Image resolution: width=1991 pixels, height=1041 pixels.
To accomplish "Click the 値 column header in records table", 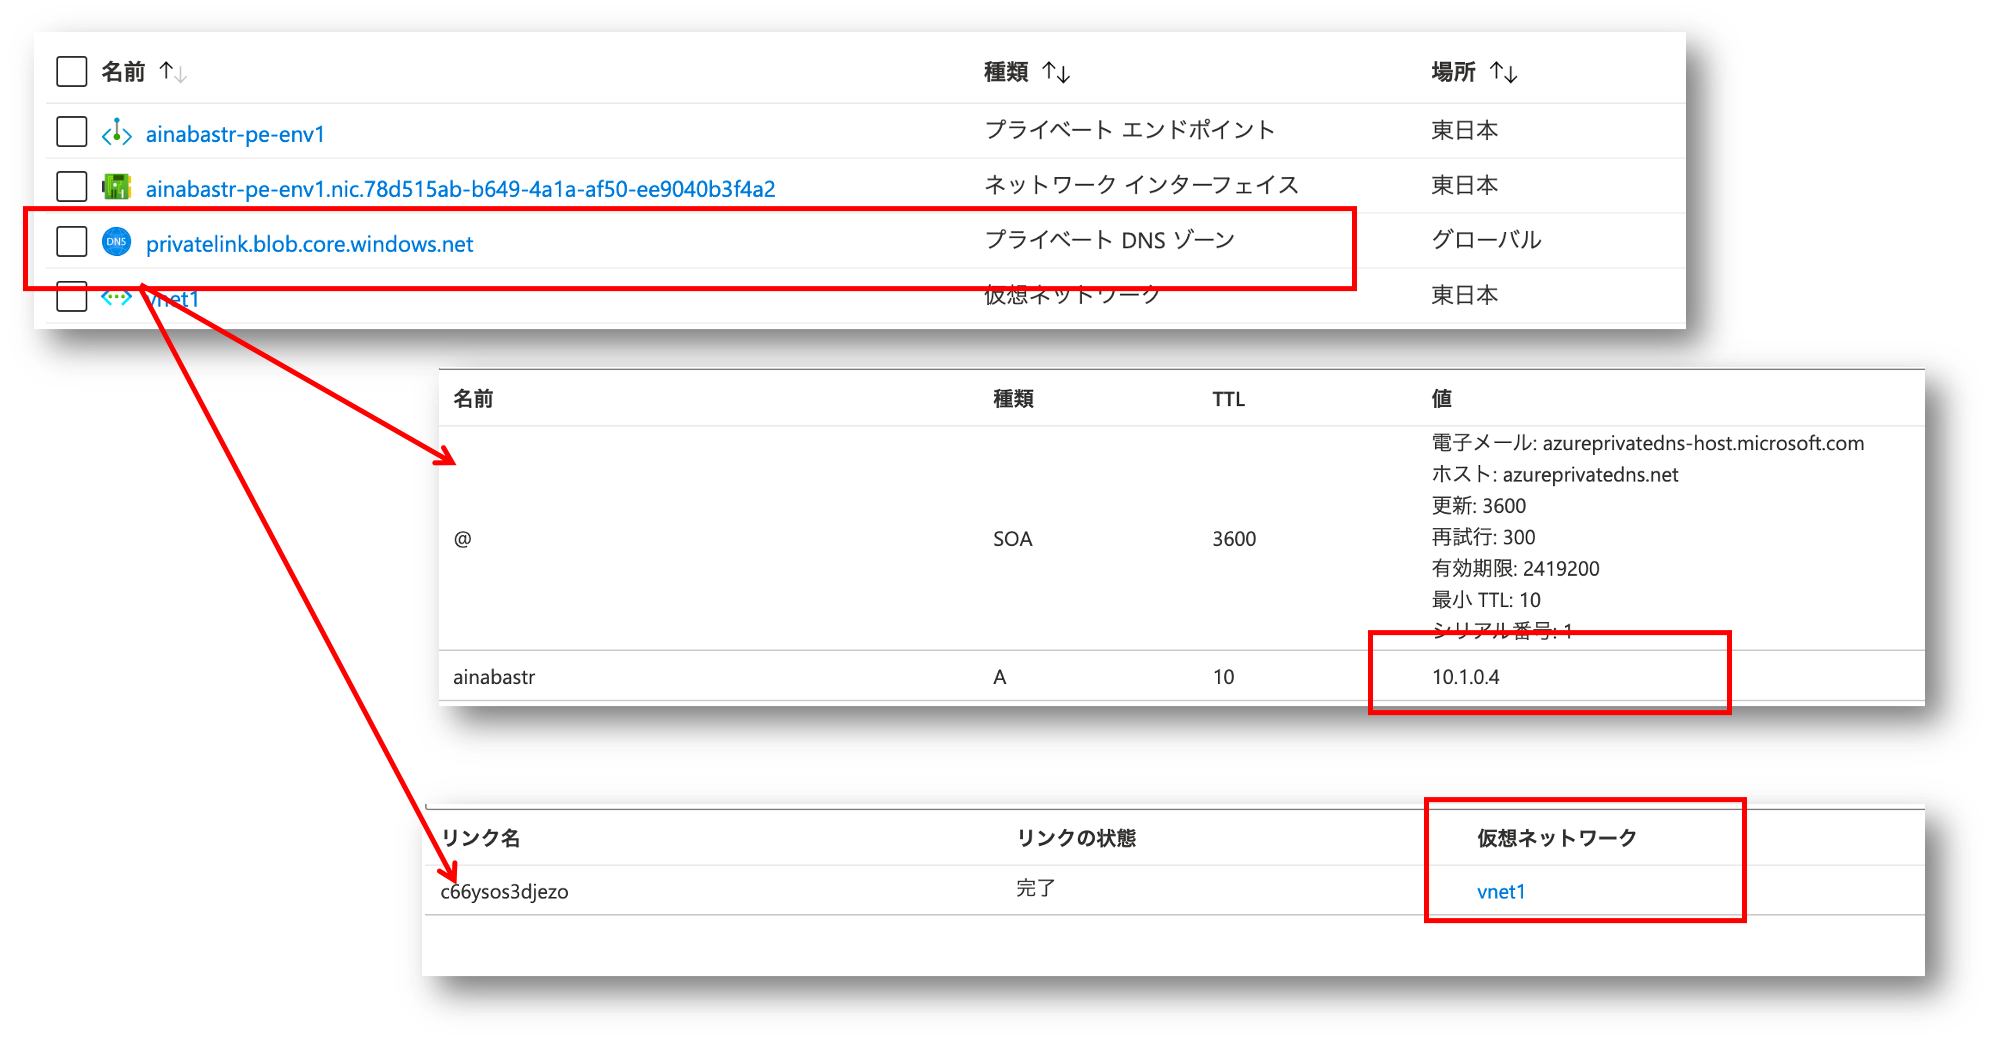I will click(1441, 399).
